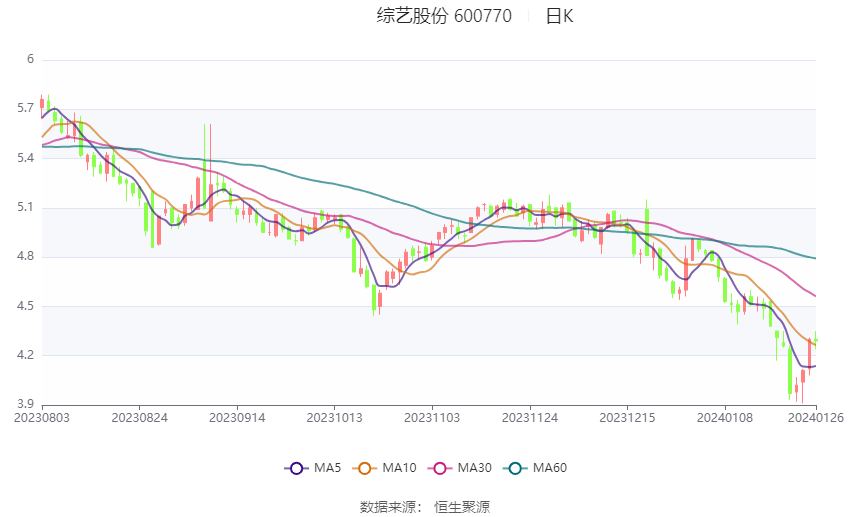Click the 日K label in title
The width and height of the screenshot is (850, 517).
pyautogui.click(x=559, y=16)
